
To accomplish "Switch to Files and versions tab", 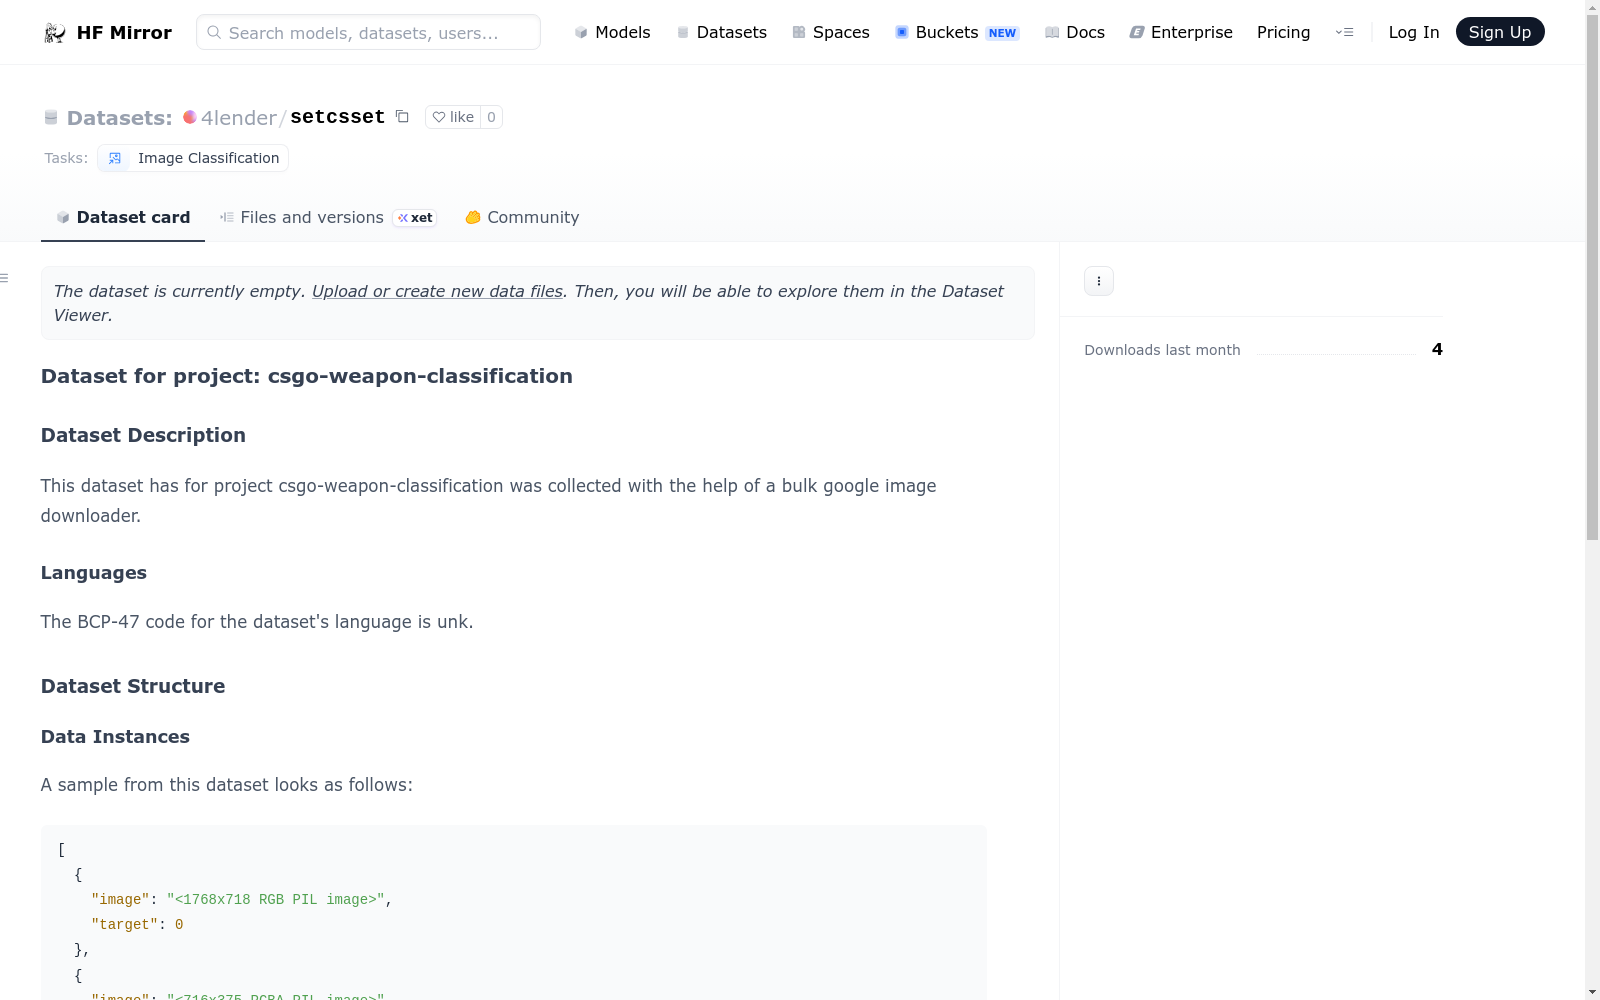I will pos(328,218).
